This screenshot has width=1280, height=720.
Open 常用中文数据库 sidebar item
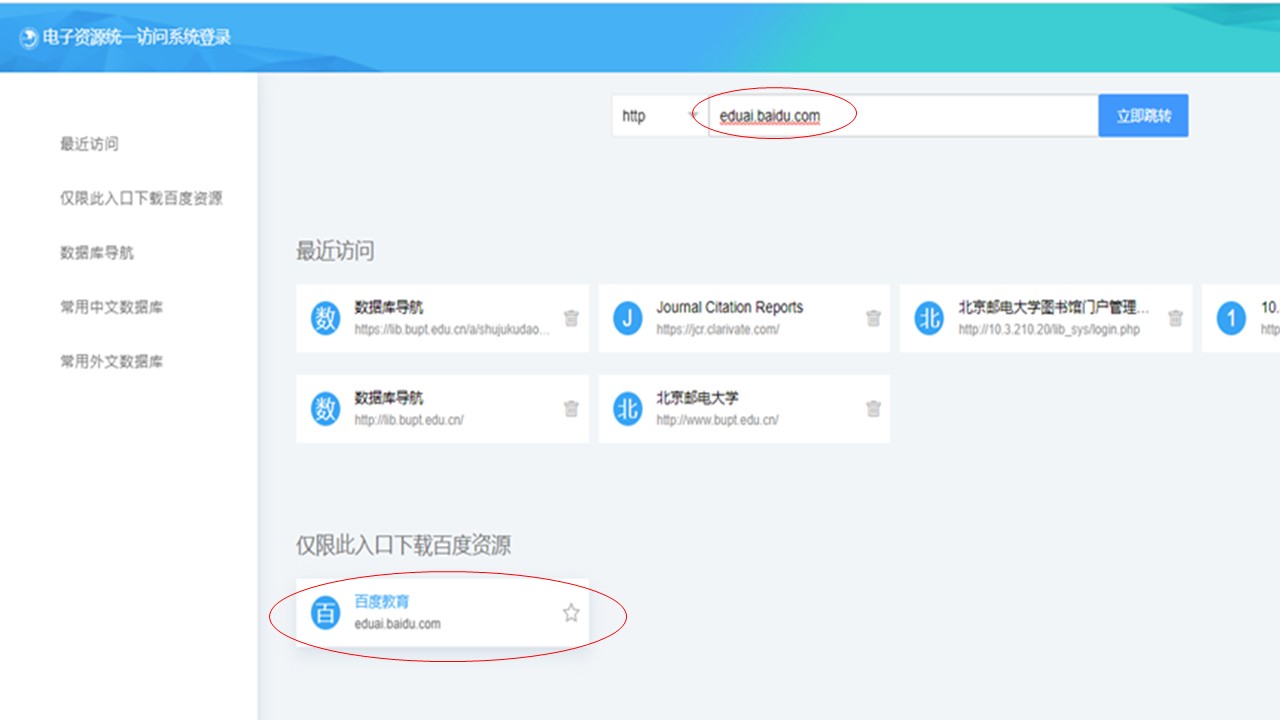[x=111, y=307]
